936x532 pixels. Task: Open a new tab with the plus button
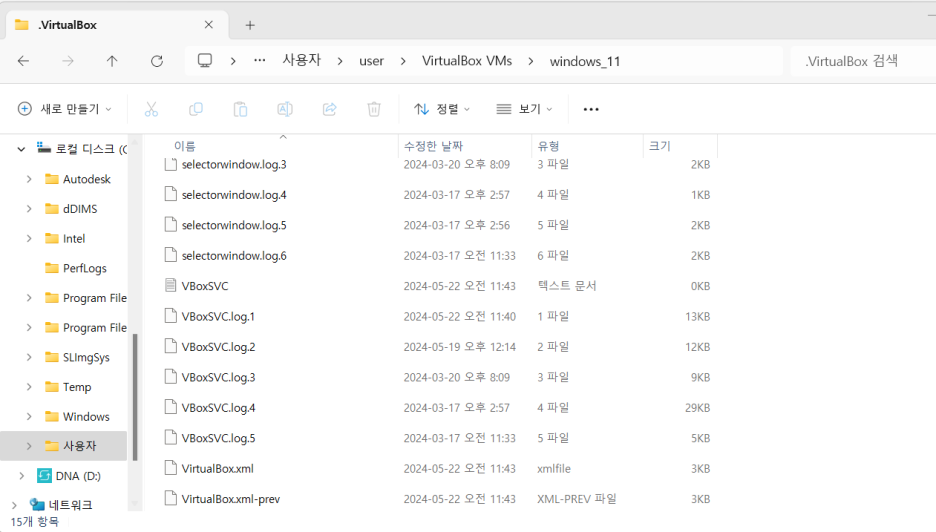tap(250, 25)
